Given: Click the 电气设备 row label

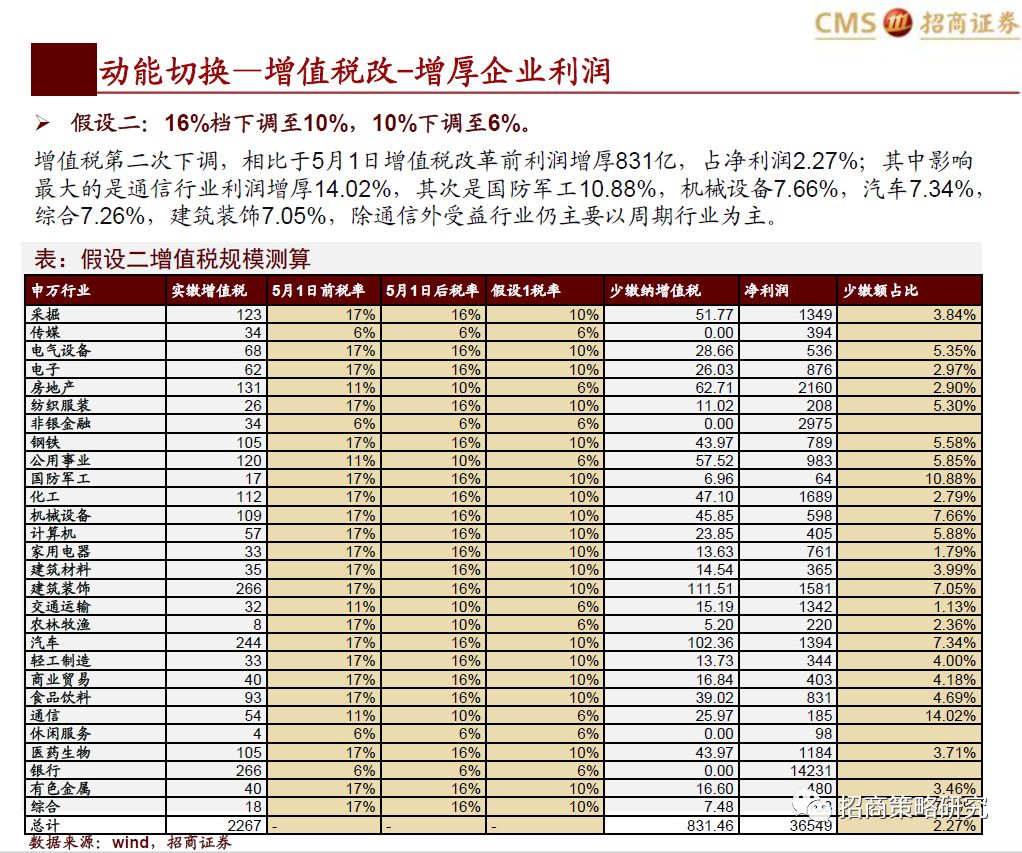Looking at the screenshot, I should click(60, 351).
